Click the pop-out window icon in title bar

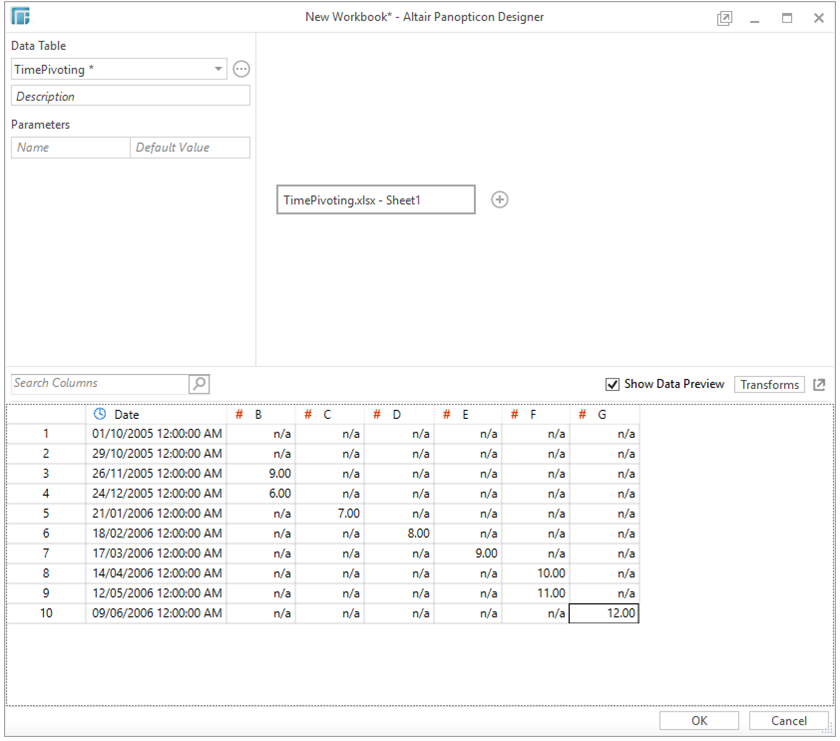point(724,18)
